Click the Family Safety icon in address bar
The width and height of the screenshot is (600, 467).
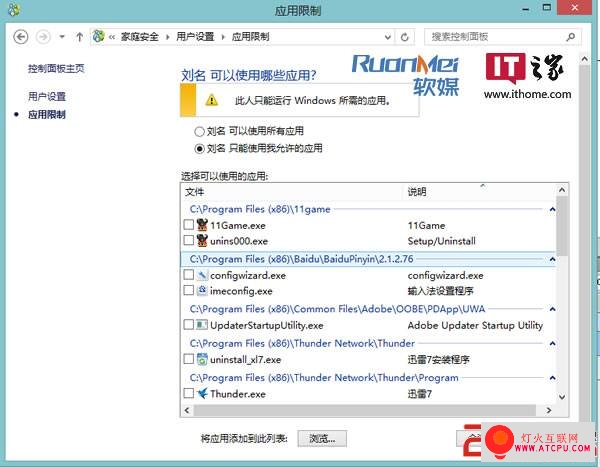click(x=98, y=36)
